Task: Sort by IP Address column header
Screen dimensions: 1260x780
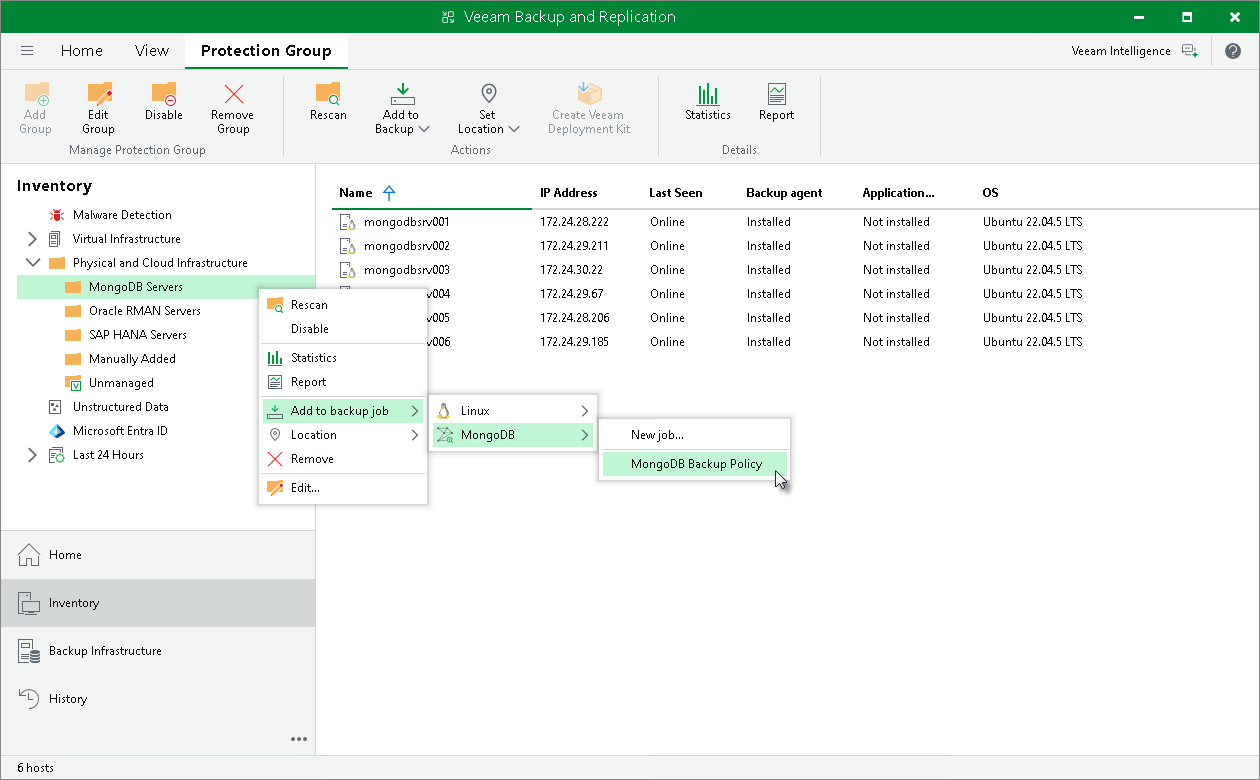Action: (569, 193)
